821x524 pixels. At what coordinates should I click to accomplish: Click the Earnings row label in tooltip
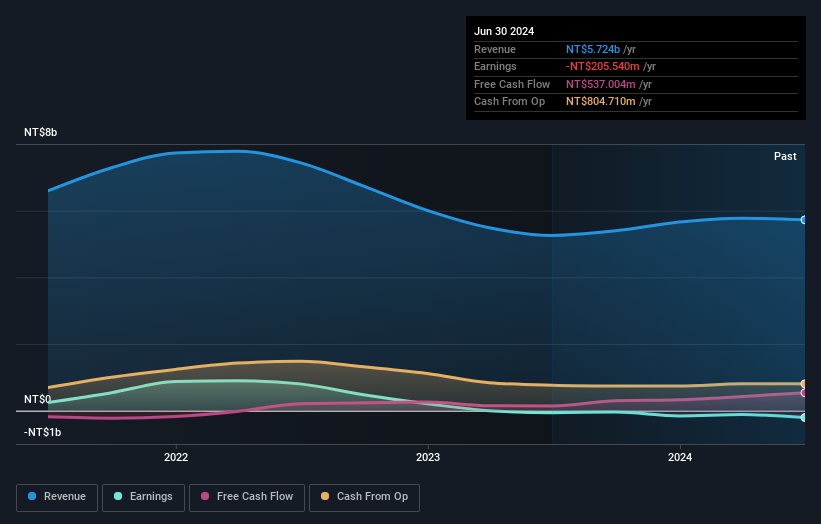(x=495, y=66)
